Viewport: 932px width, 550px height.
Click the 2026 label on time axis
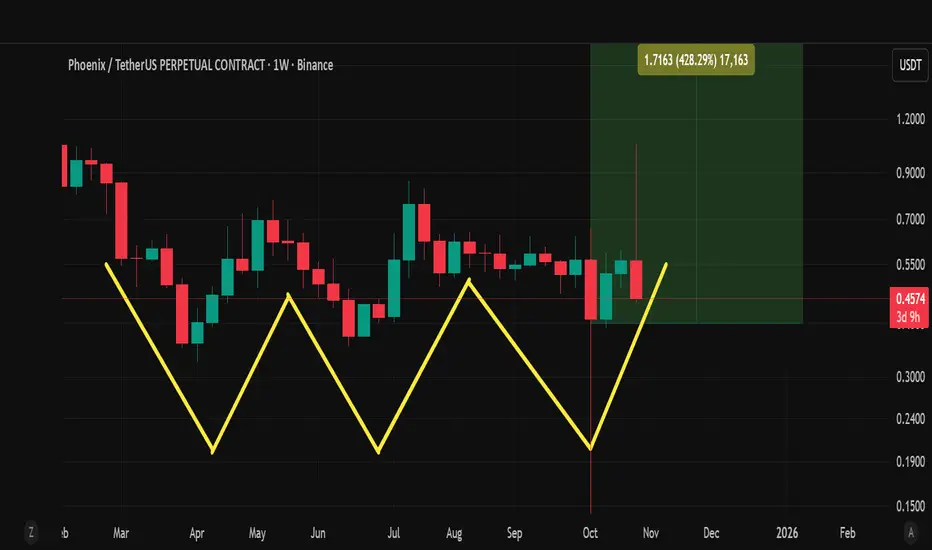pyautogui.click(x=787, y=533)
